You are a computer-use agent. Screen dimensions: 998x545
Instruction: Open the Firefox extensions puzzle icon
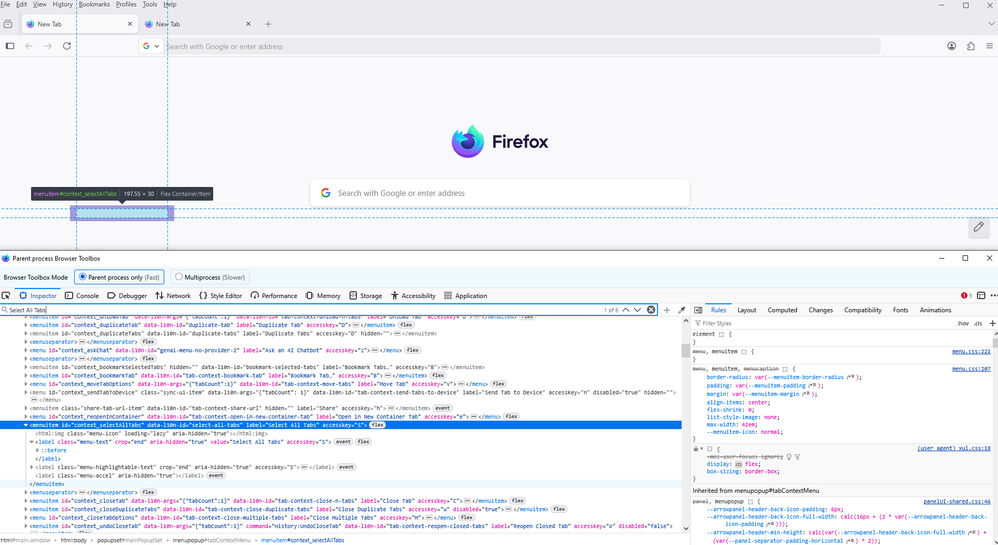point(970,46)
